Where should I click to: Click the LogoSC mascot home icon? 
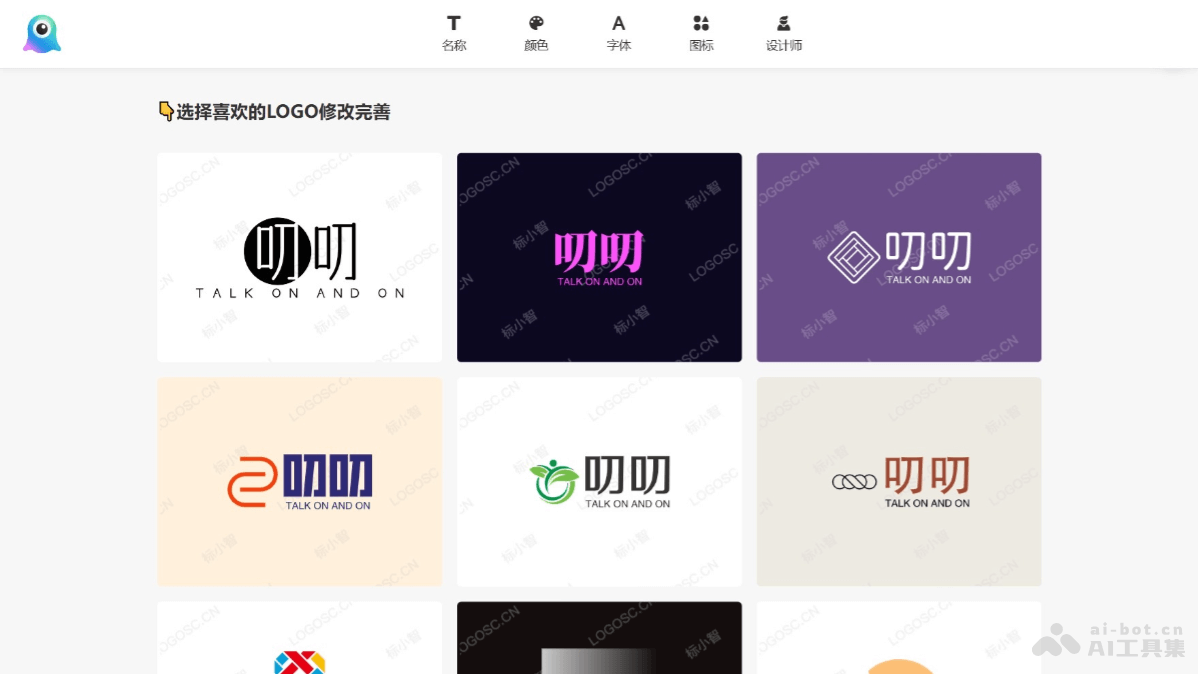point(41,33)
